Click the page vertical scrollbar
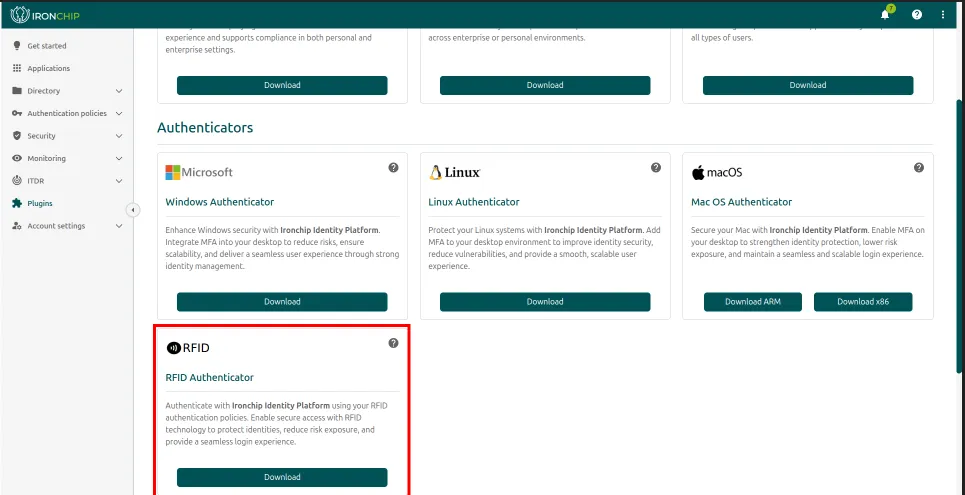This screenshot has height=495, width=965. 959,236
